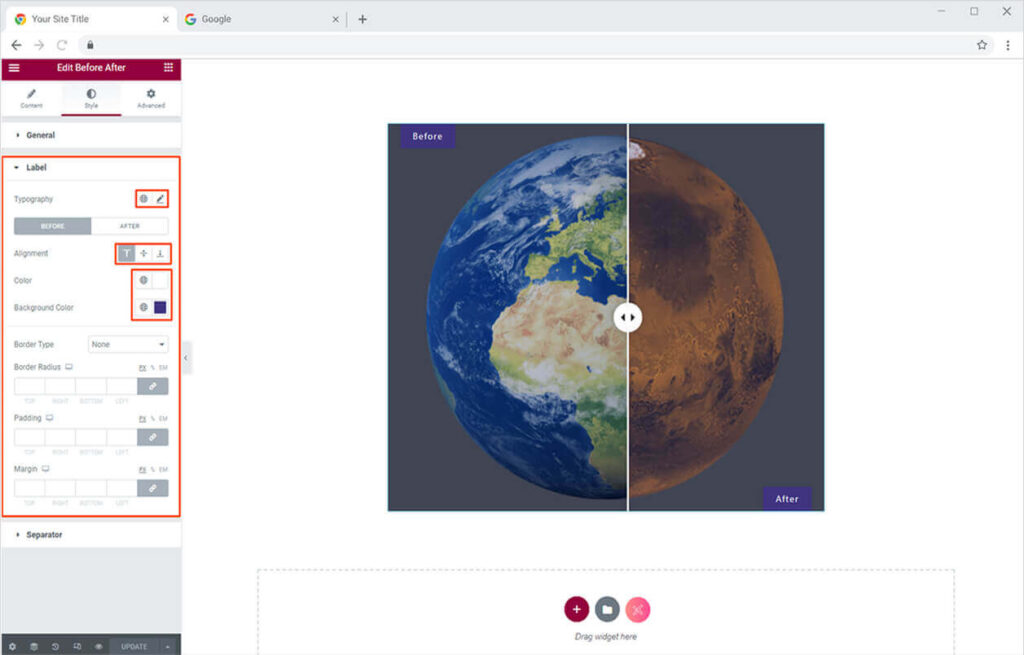The height and width of the screenshot is (655, 1024).
Task: Open the Background Color purple swatch
Action: point(160,308)
